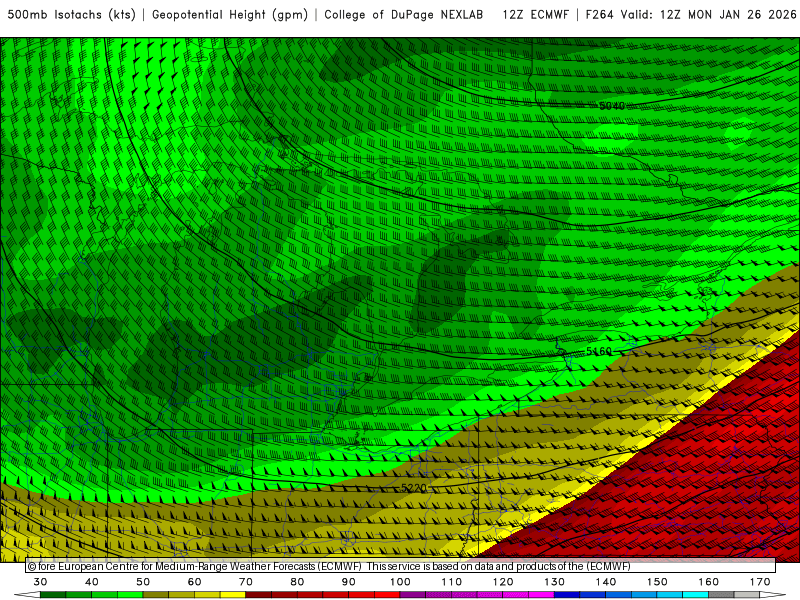
Task: Click the legend value 140
Action: (x=606, y=582)
